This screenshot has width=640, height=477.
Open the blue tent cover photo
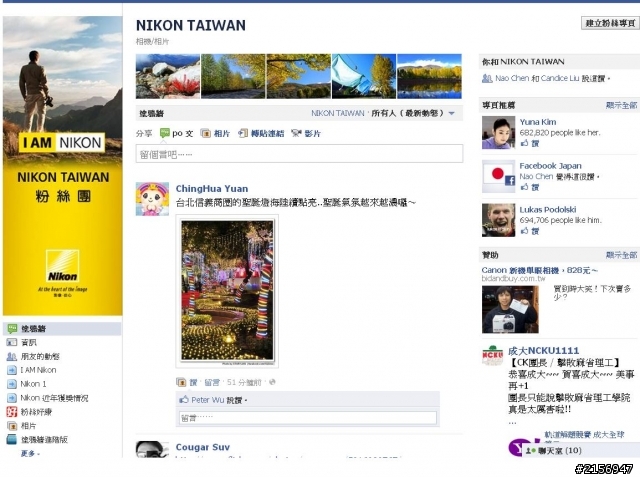click(x=364, y=76)
